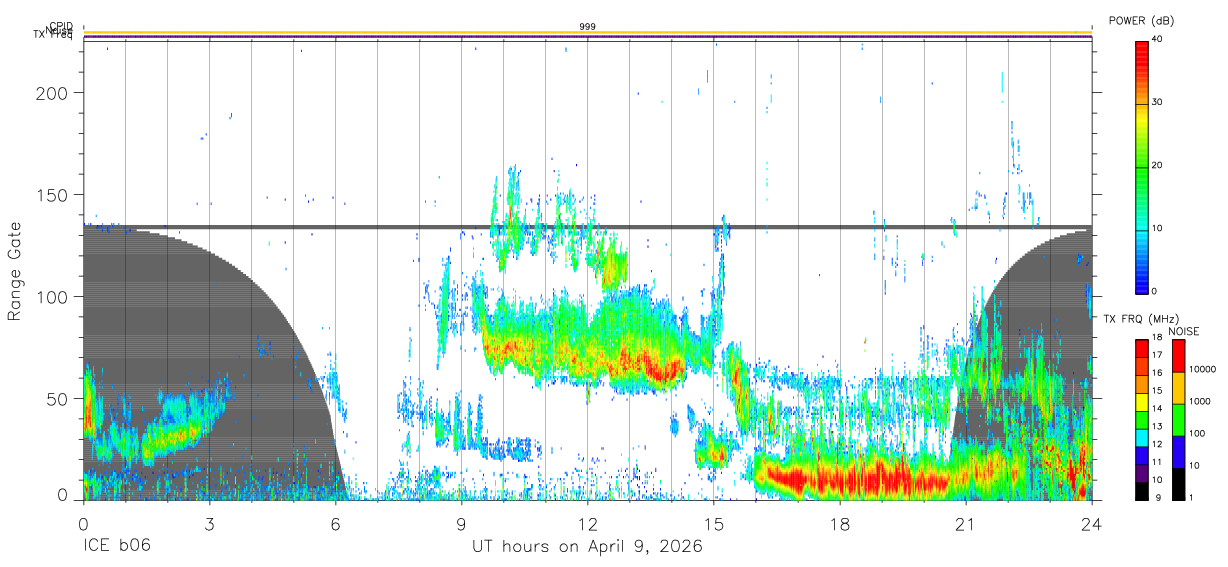Click the 'UT hours on April 9, 2026' label
The height and width of the screenshot is (567, 1228).
(x=587, y=547)
